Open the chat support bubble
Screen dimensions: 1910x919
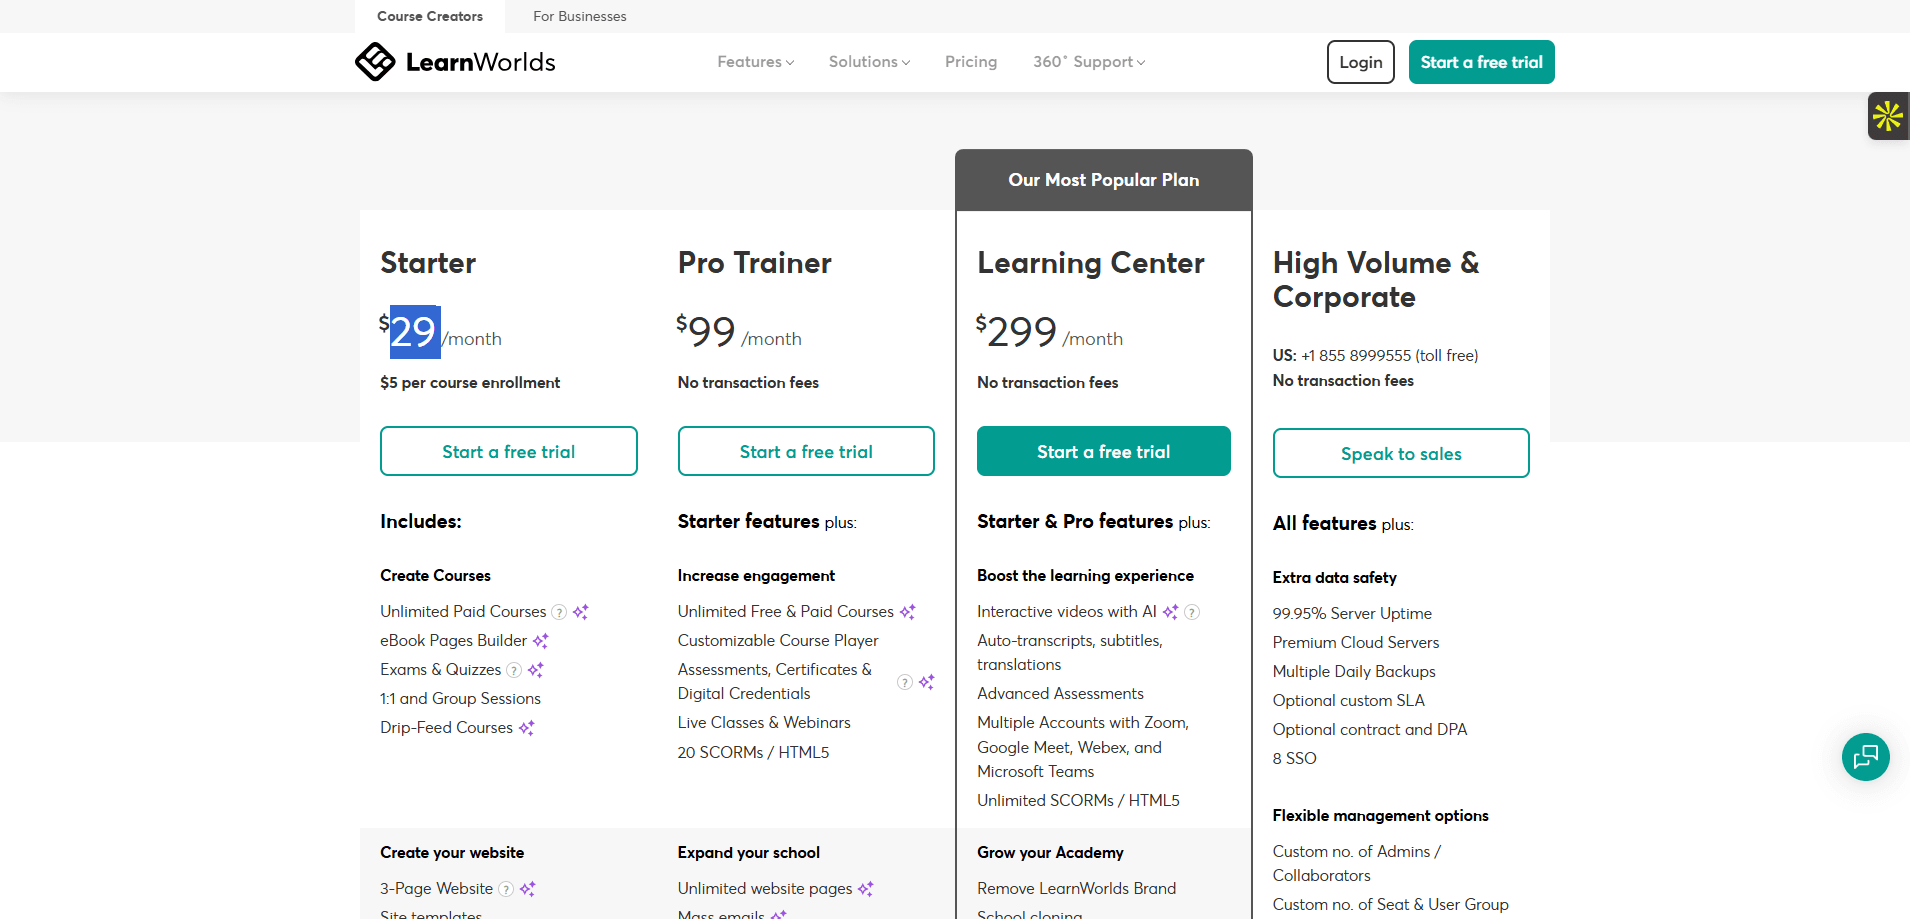point(1865,757)
